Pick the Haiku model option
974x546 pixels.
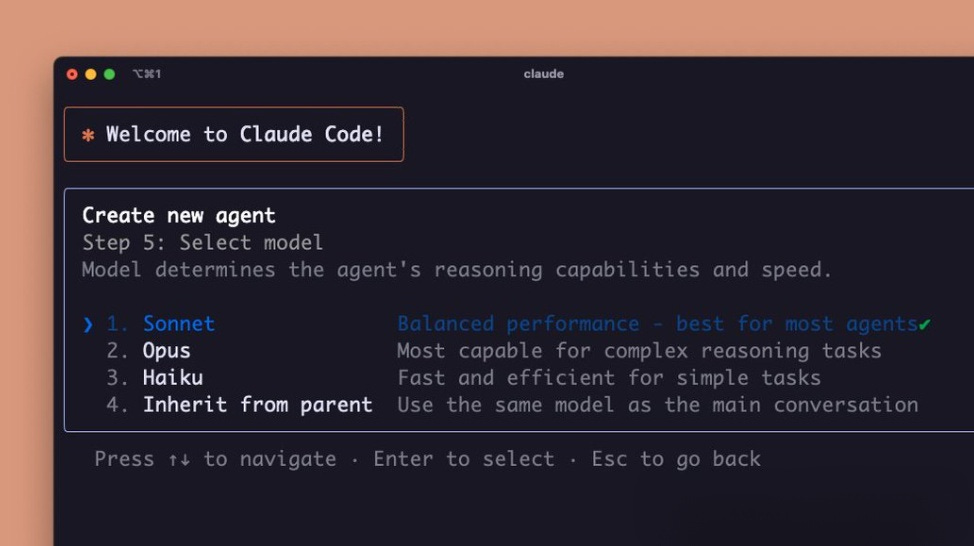coord(173,378)
